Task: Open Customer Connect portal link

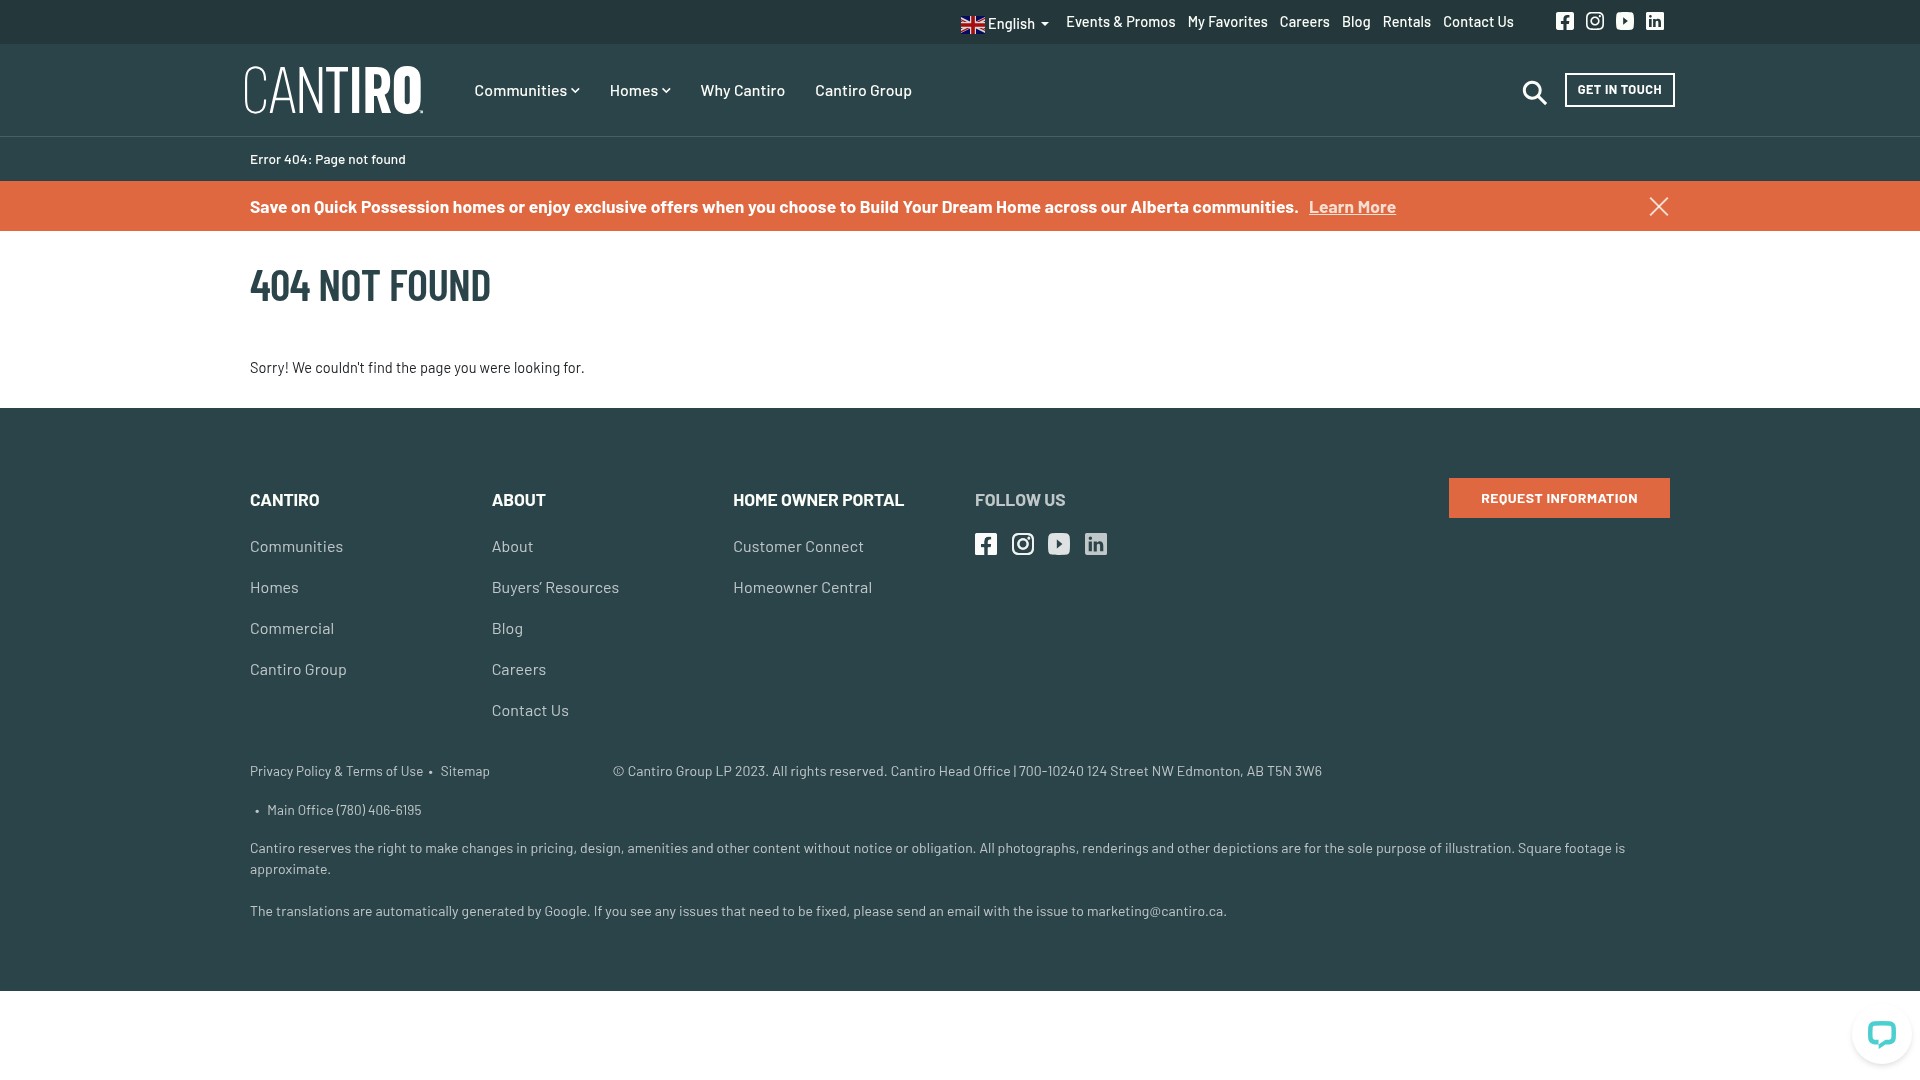Action: (x=798, y=546)
